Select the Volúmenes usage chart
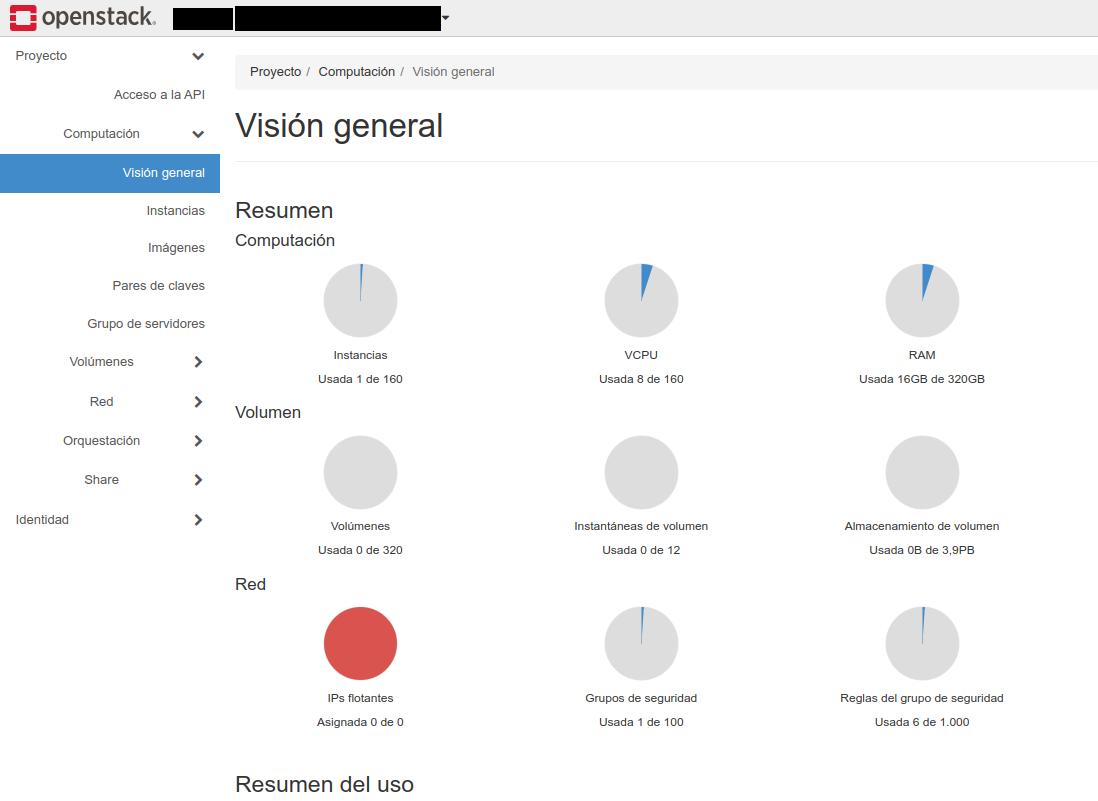Screen dimensions: 1098x801 [360, 471]
